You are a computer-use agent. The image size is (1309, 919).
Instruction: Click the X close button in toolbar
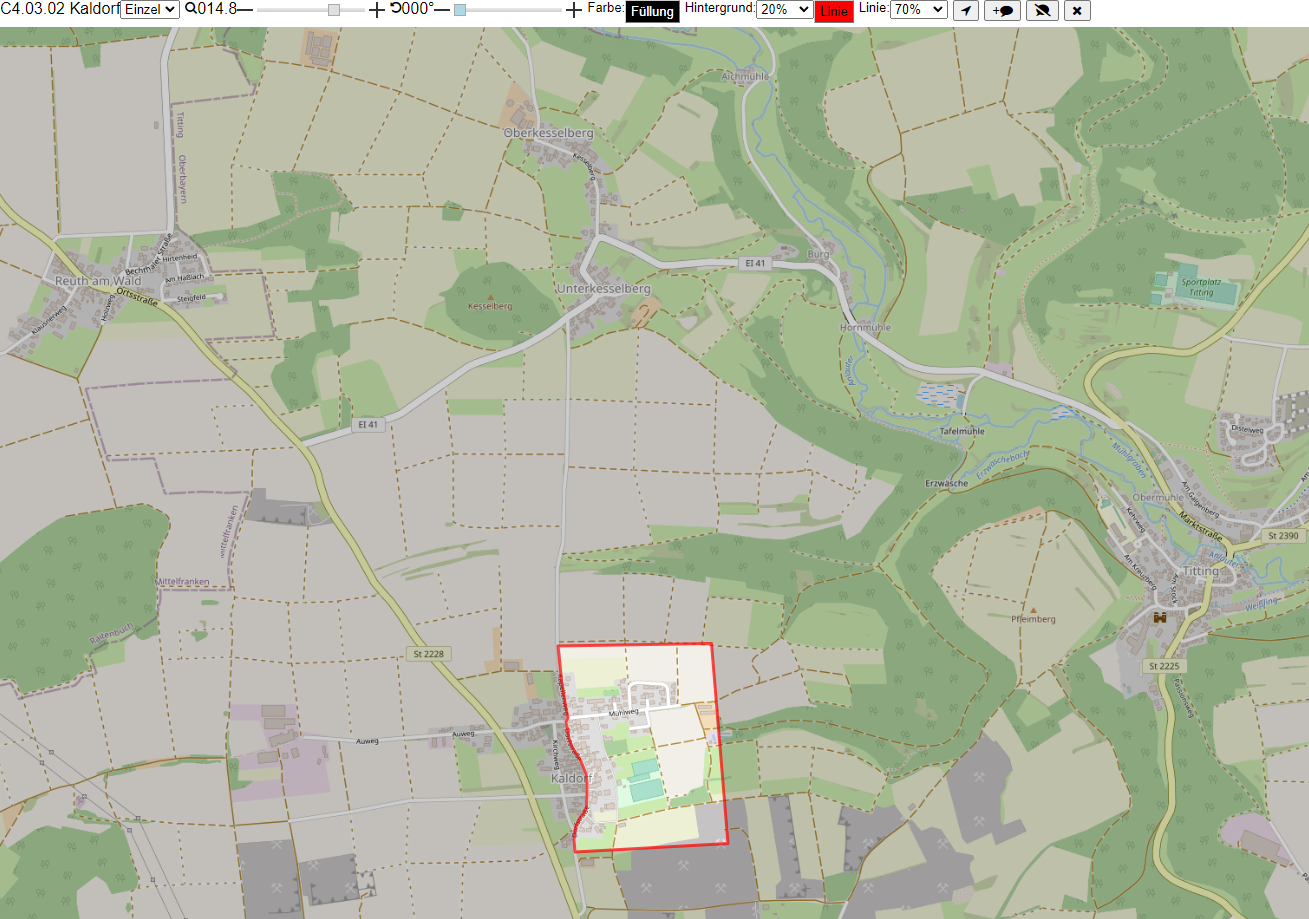[x=1077, y=11]
